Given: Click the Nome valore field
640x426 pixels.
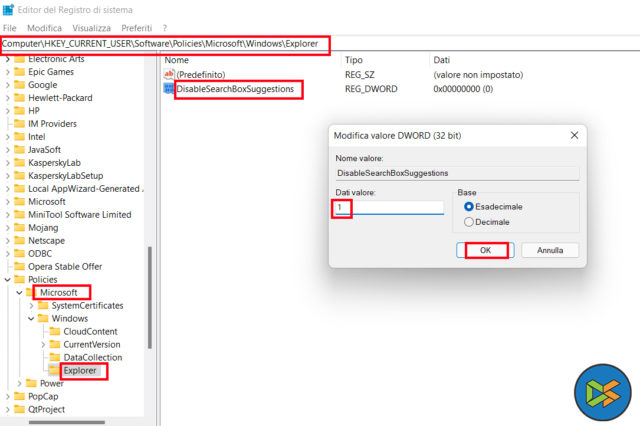Looking at the screenshot, I should point(457,173).
